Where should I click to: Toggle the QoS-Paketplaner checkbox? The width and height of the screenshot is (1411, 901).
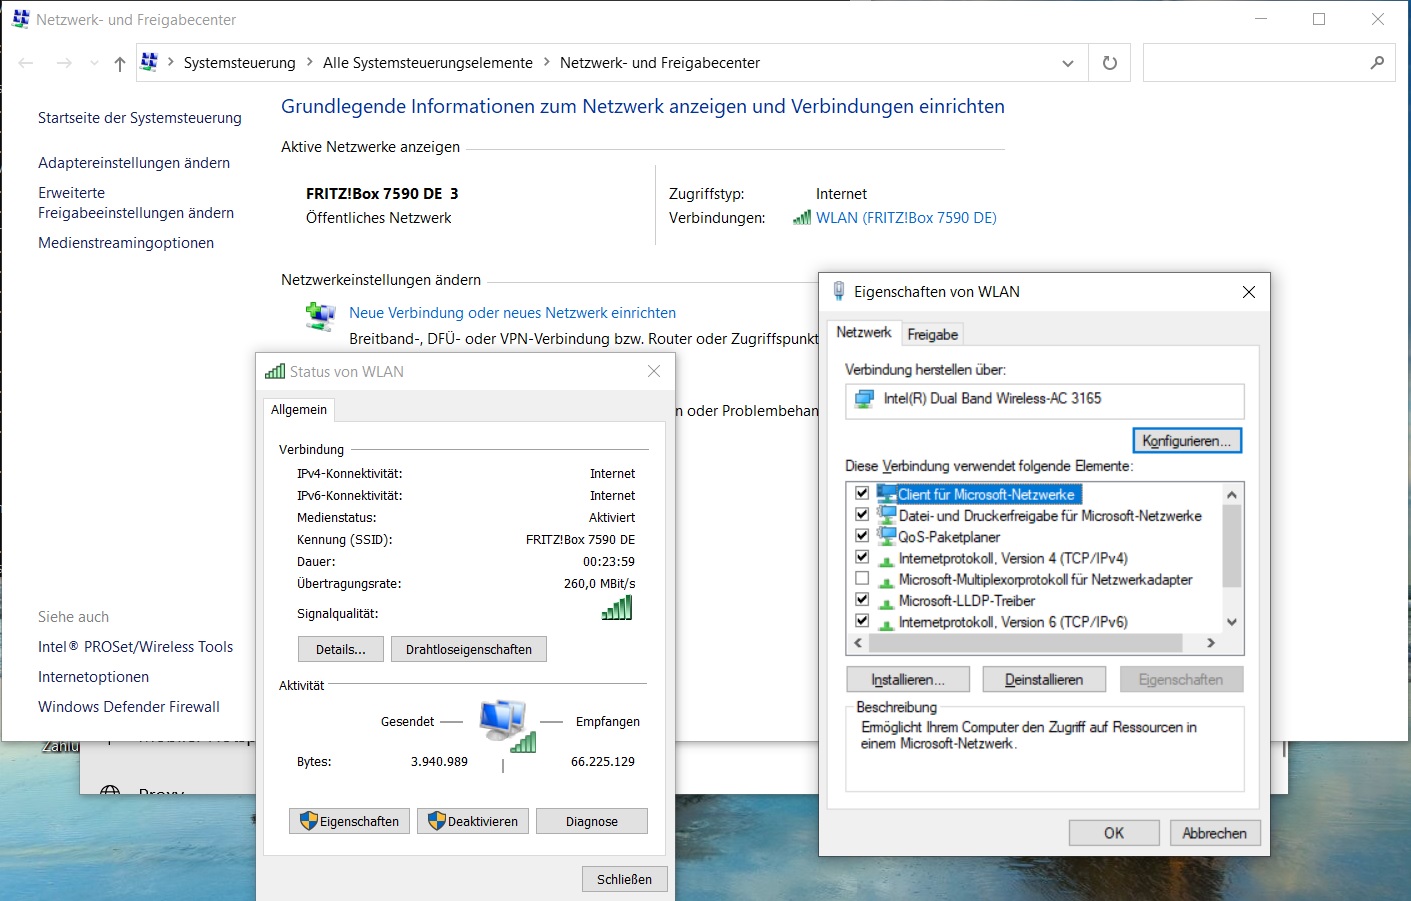pyautogui.click(x=862, y=536)
